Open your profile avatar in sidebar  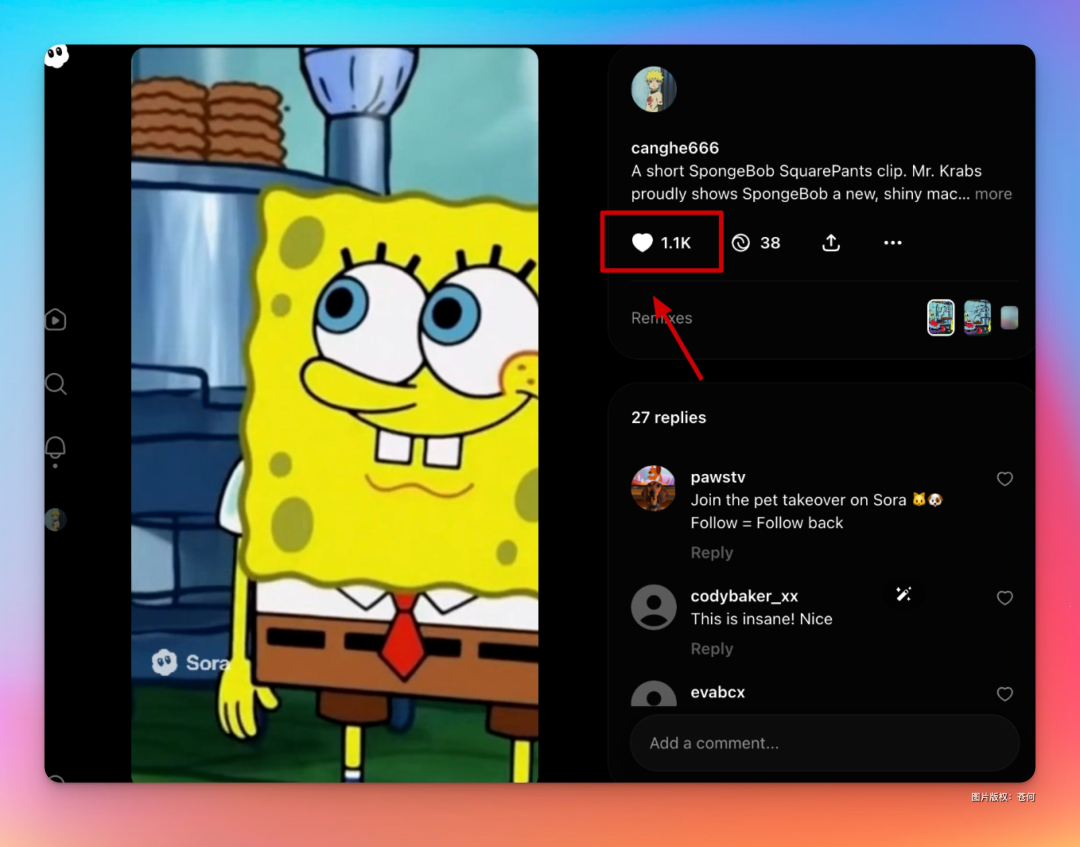pos(56,519)
